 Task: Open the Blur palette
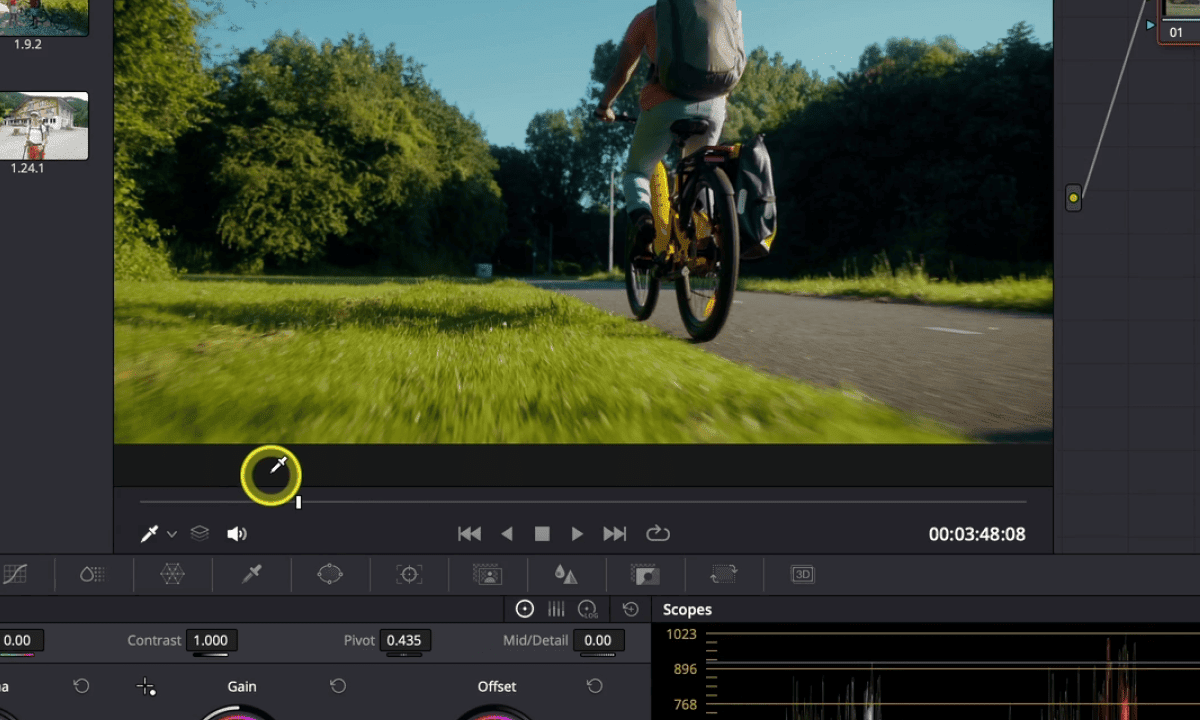click(x=565, y=574)
